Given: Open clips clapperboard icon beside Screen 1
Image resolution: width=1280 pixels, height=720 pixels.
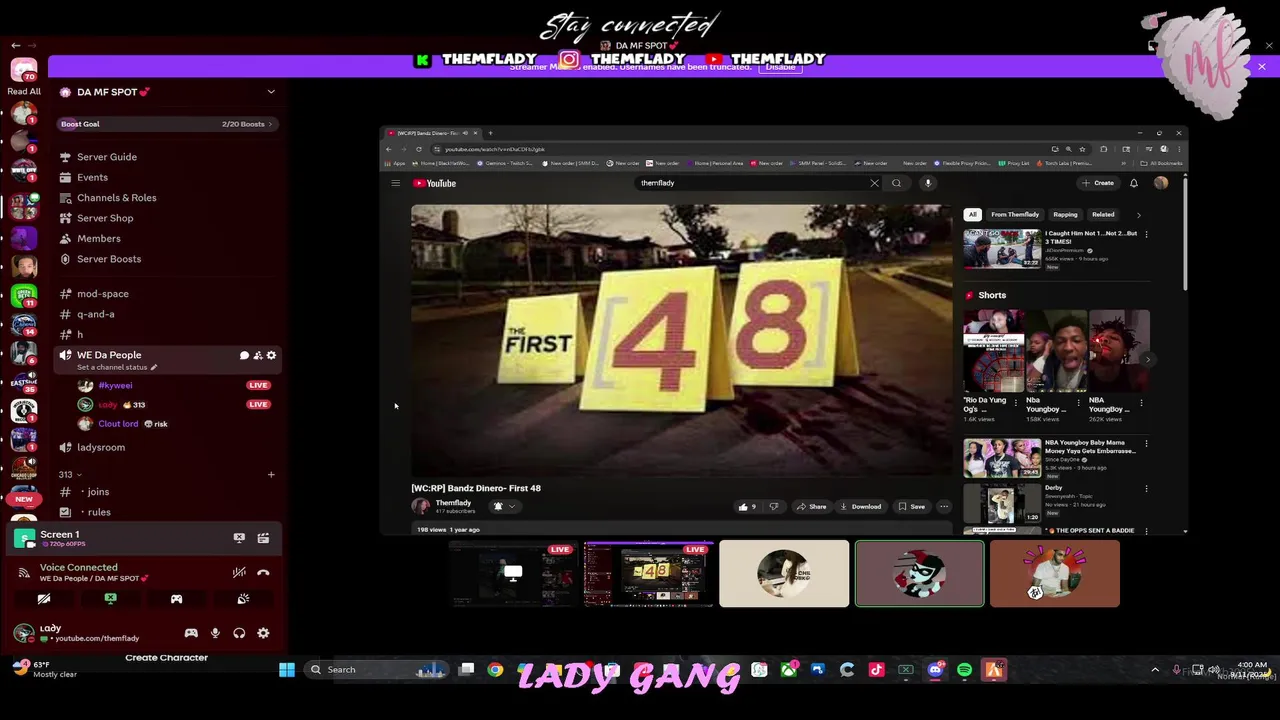Looking at the screenshot, I should (x=263, y=538).
